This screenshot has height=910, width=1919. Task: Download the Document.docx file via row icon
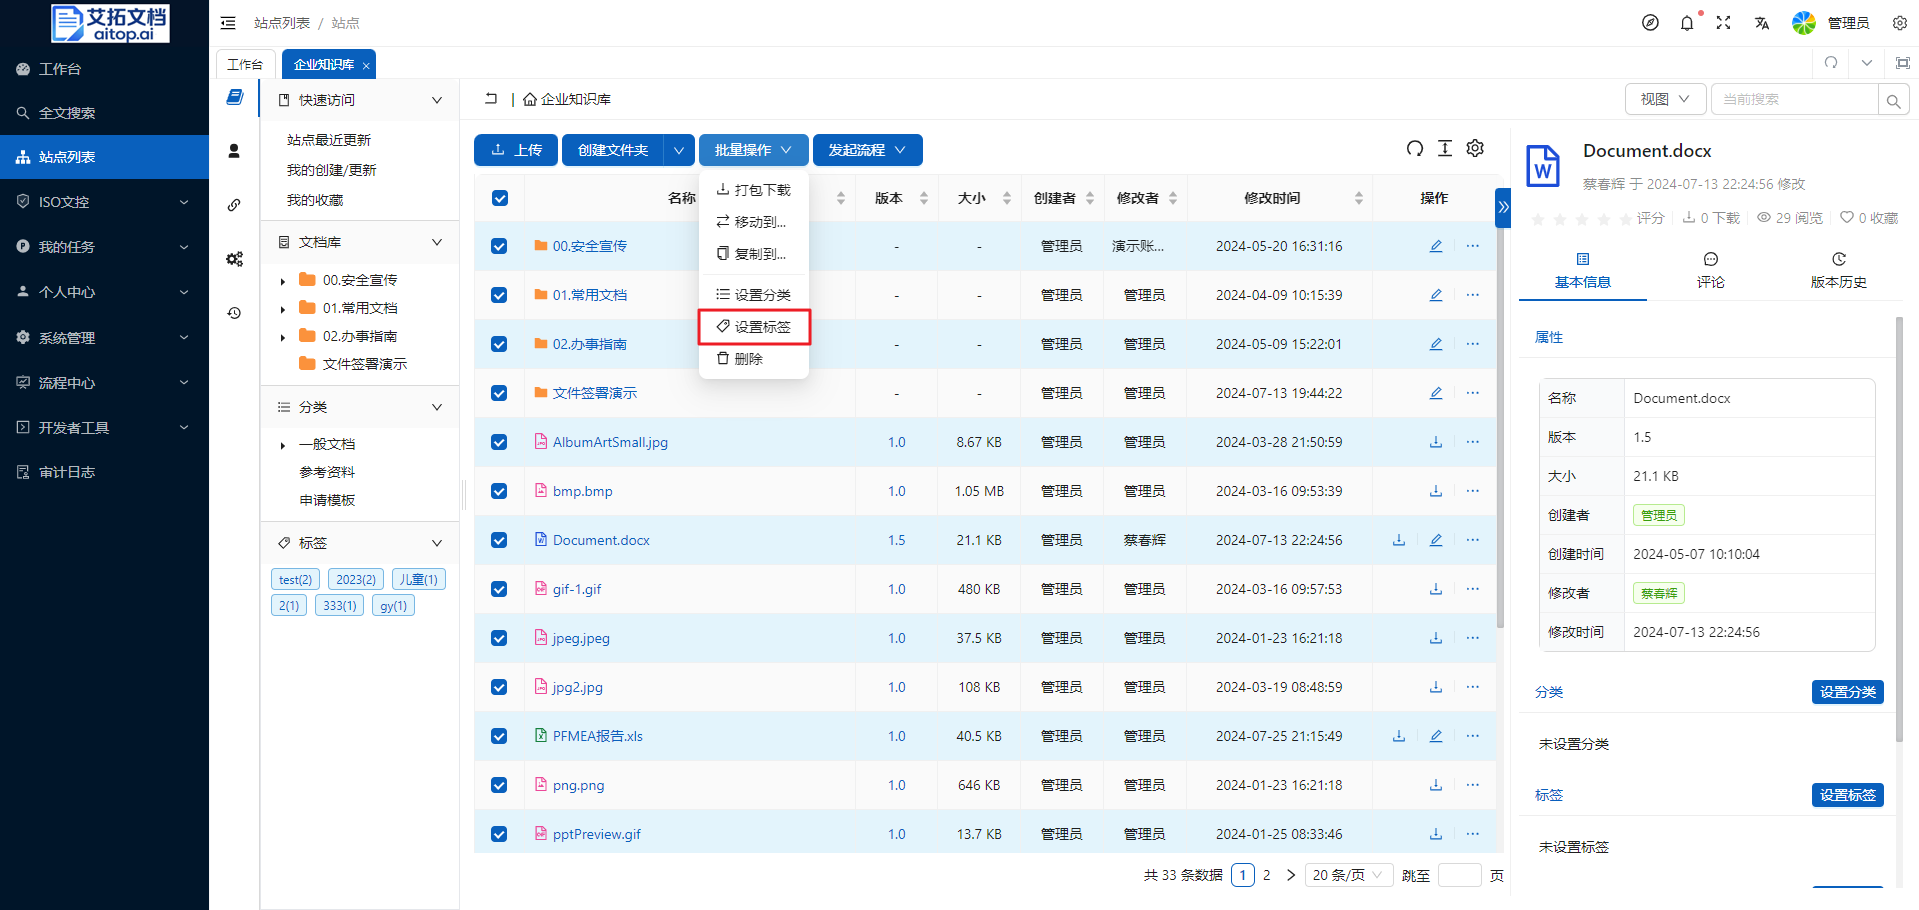coord(1399,540)
